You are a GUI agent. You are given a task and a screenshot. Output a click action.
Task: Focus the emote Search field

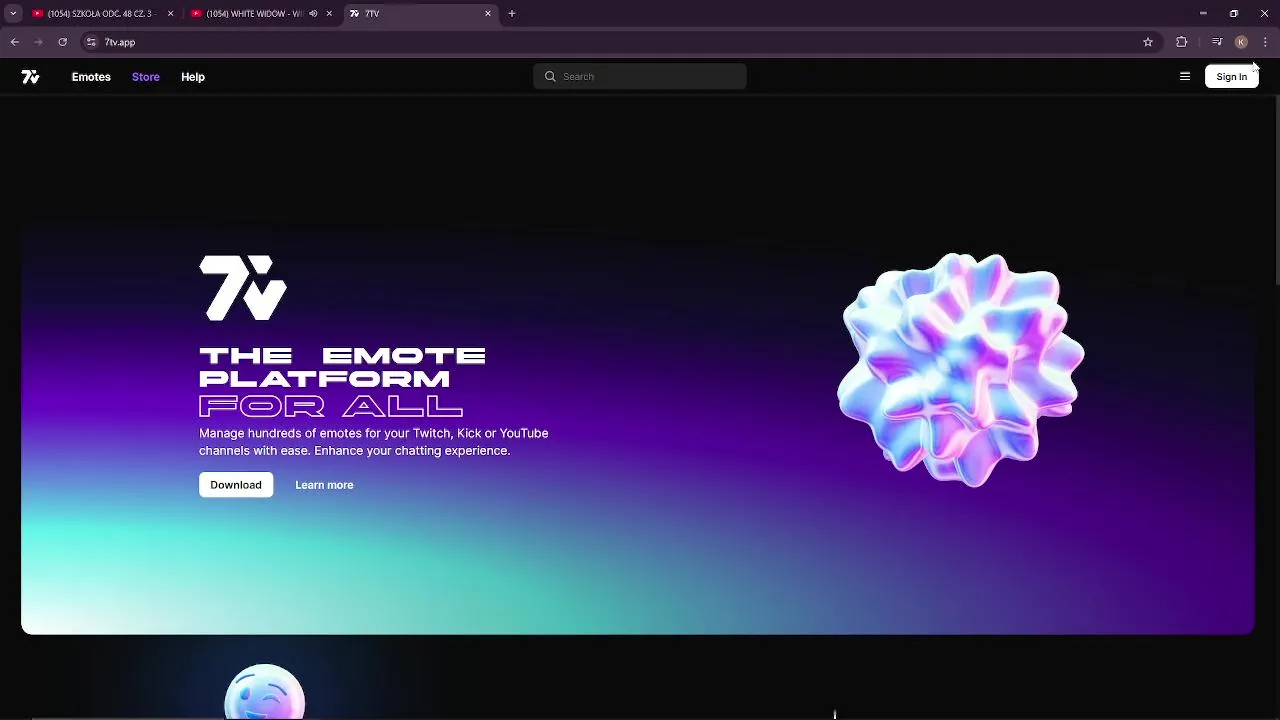coord(640,77)
